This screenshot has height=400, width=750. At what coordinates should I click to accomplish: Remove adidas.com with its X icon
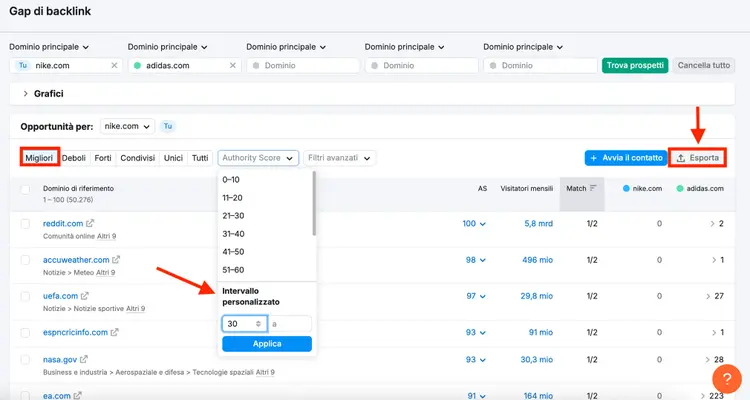pos(233,66)
